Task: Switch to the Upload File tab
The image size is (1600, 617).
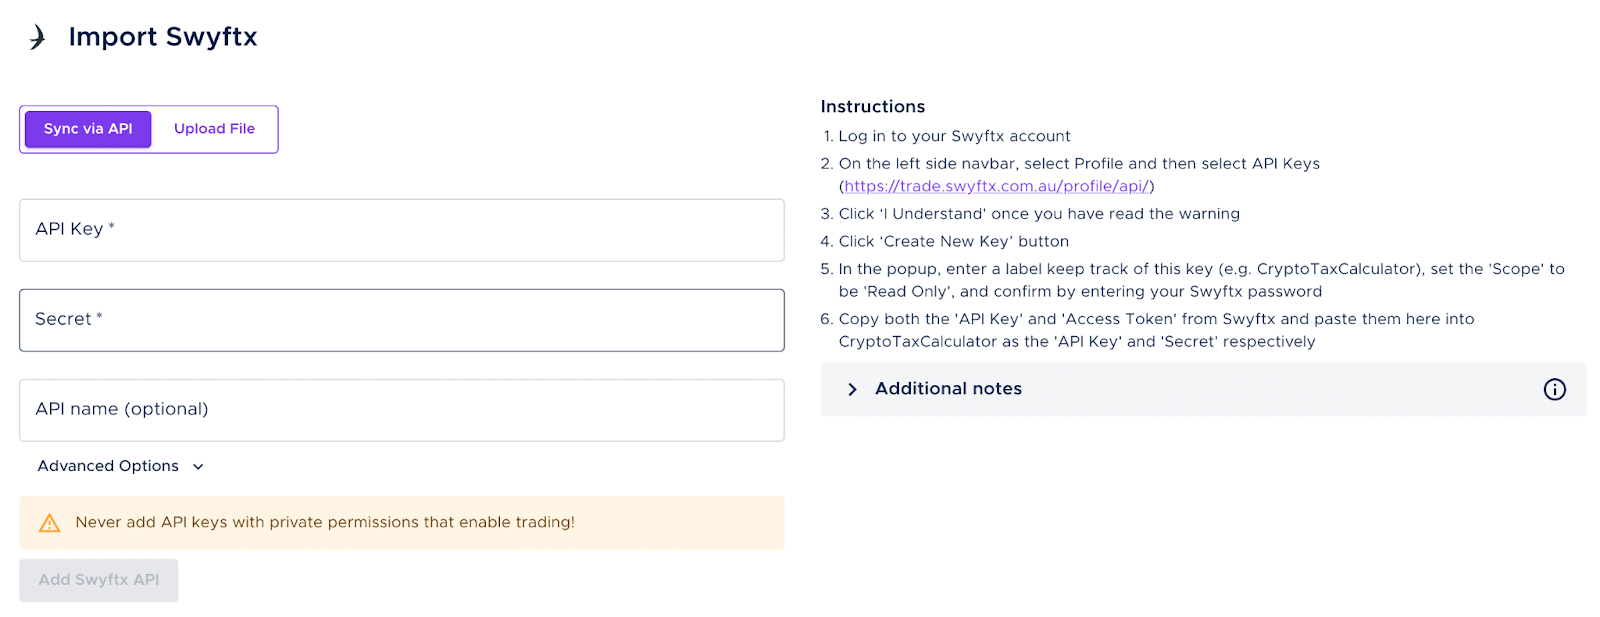Action: pyautogui.click(x=214, y=129)
